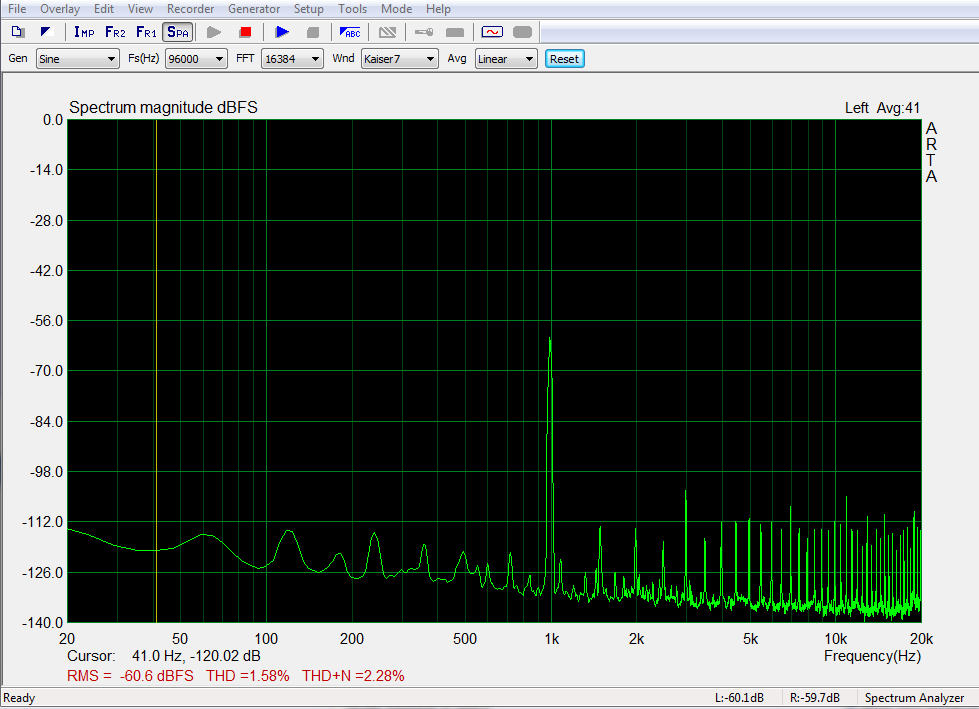This screenshot has width=979, height=709.
Task: Click the THD =1.58% readout
Action: 248,676
